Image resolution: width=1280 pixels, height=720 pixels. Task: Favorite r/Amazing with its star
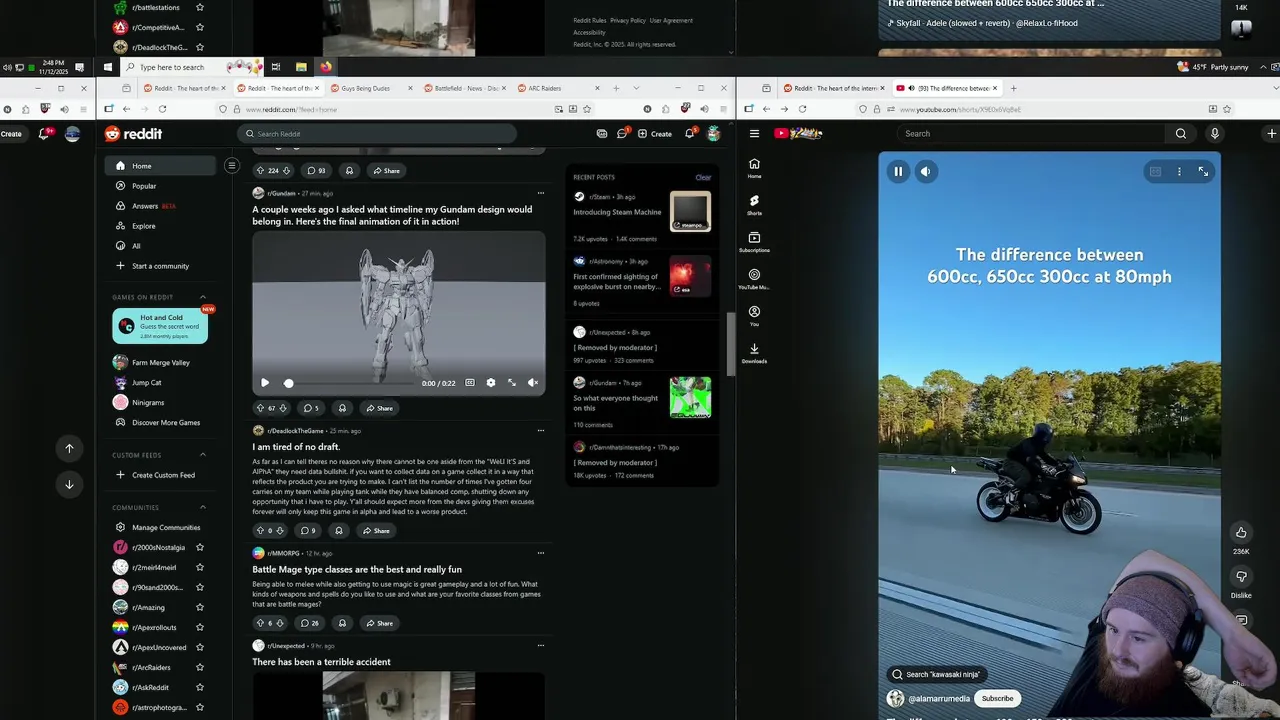click(x=200, y=607)
